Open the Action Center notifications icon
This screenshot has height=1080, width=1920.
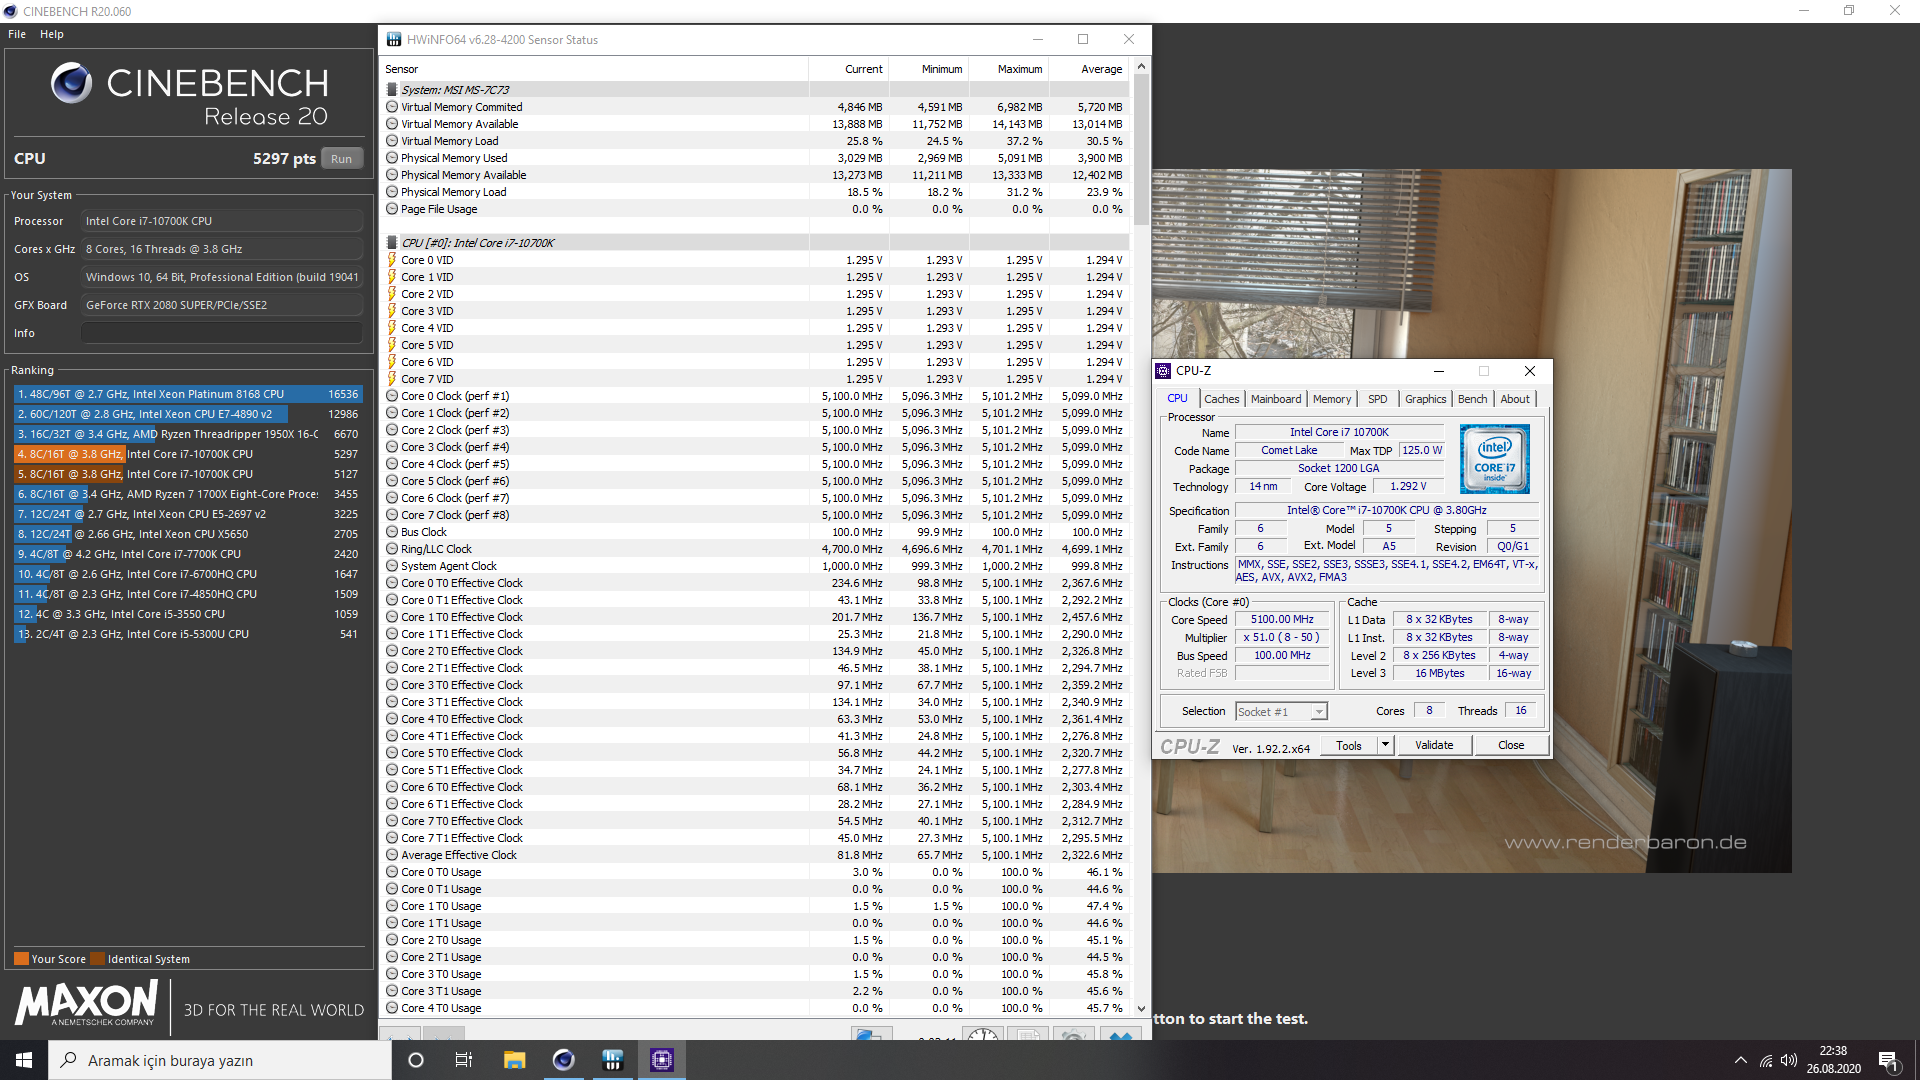pyautogui.click(x=1888, y=1061)
